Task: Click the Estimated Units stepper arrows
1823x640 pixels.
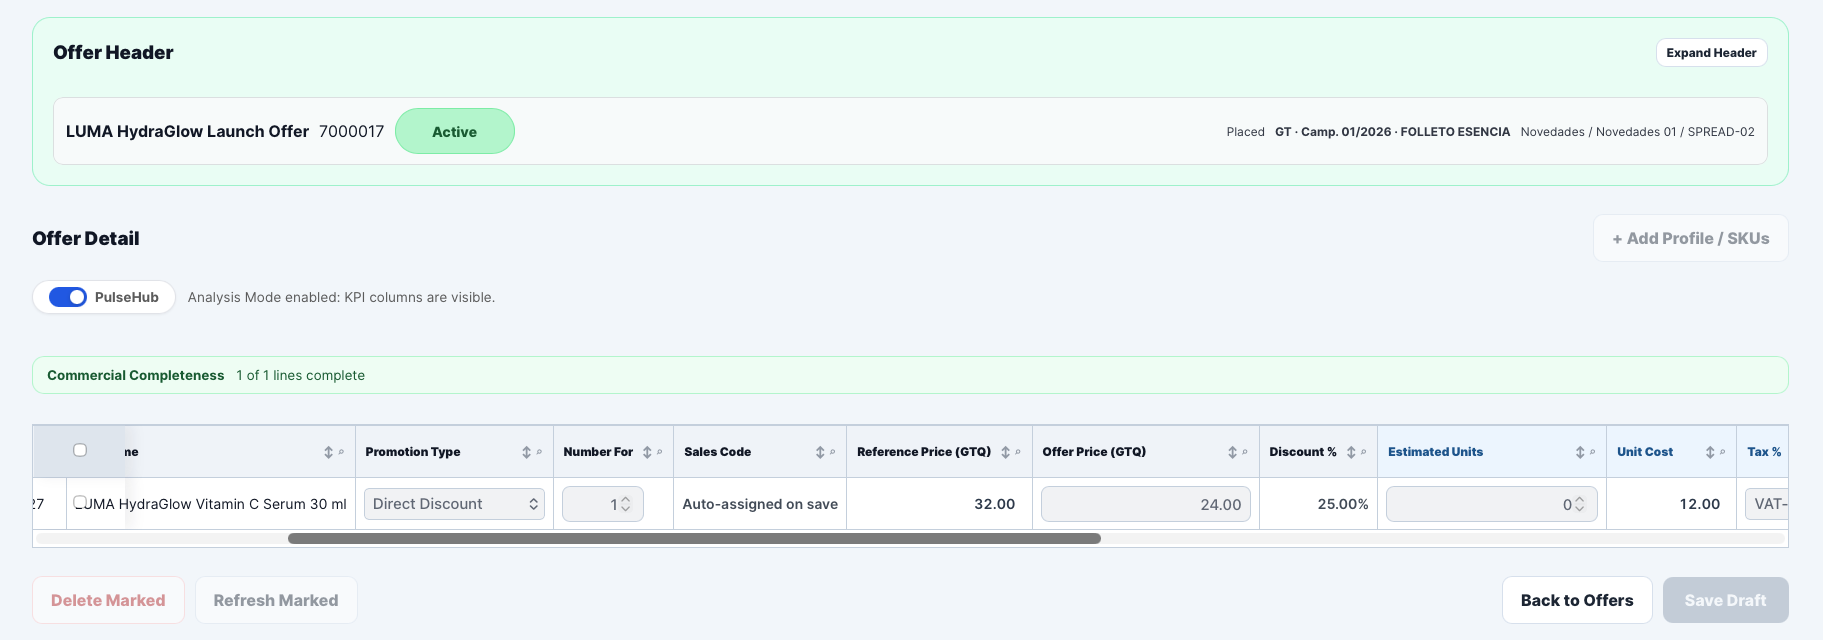Action: point(1580,504)
